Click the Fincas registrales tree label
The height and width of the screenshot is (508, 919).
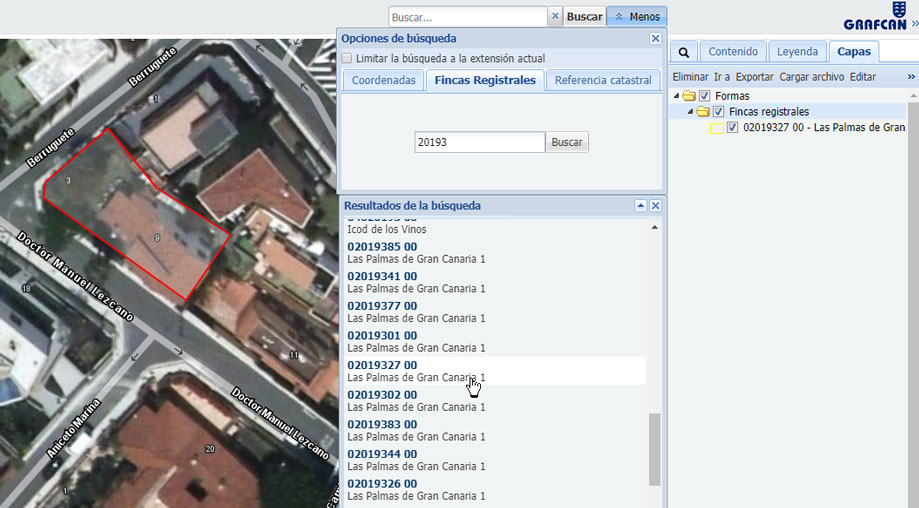pyautogui.click(x=769, y=111)
